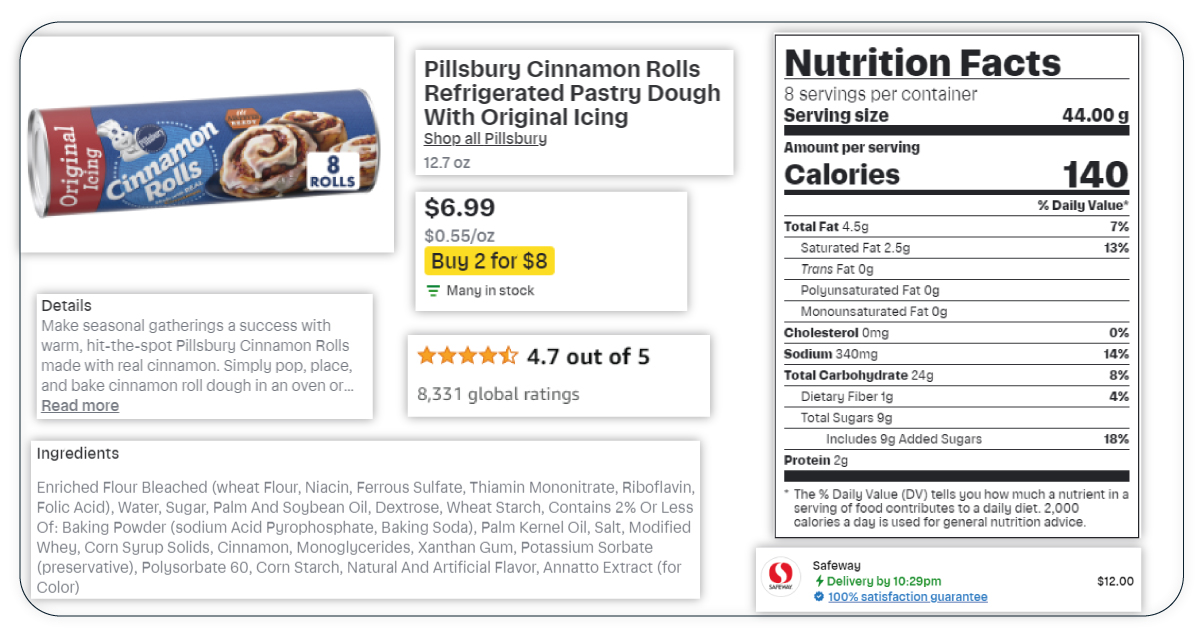Open the 100% satisfaction guarantee link
The width and height of the screenshot is (1203, 637).
tap(907, 597)
